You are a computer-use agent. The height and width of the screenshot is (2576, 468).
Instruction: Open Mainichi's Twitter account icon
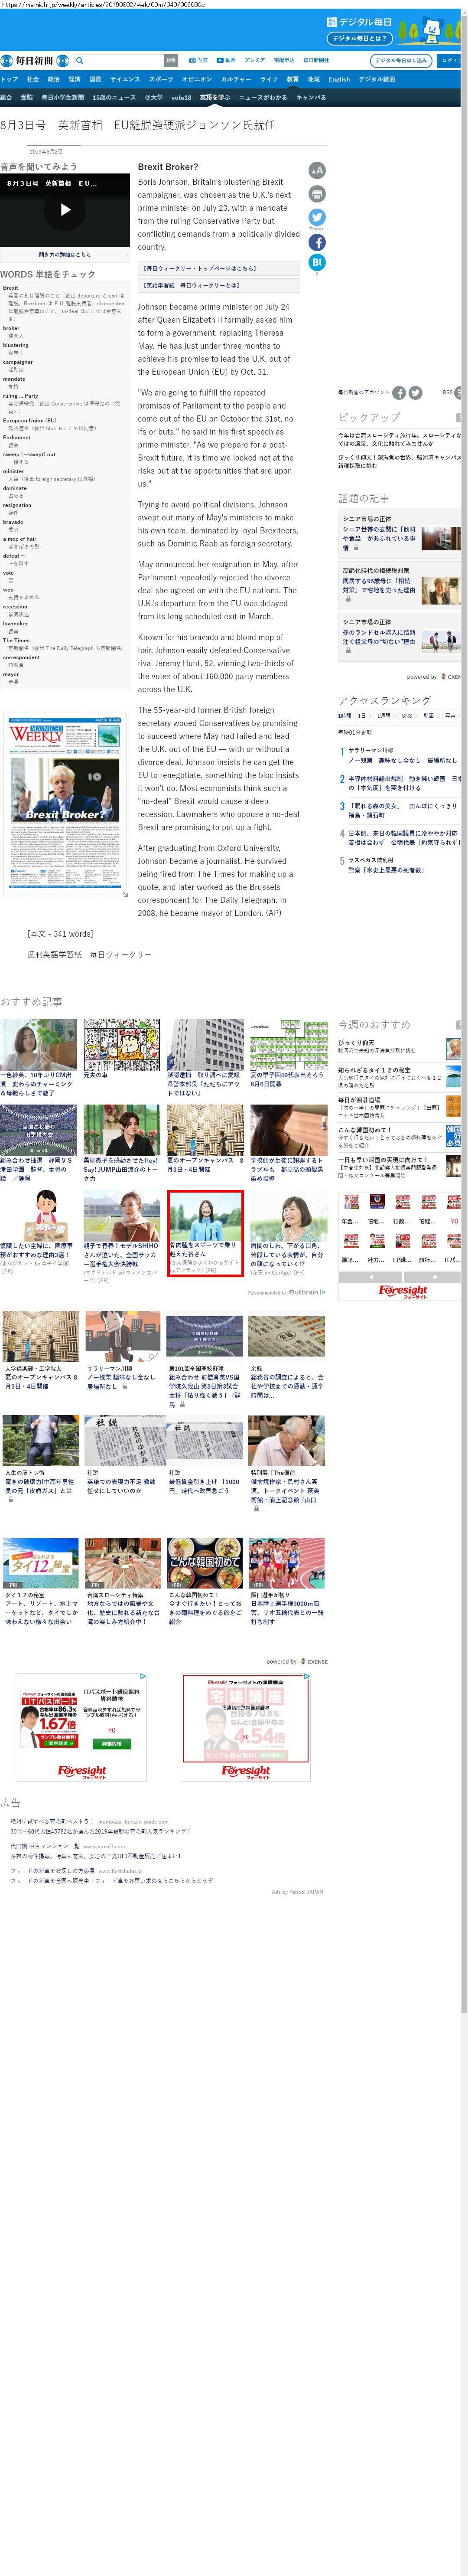click(x=415, y=393)
